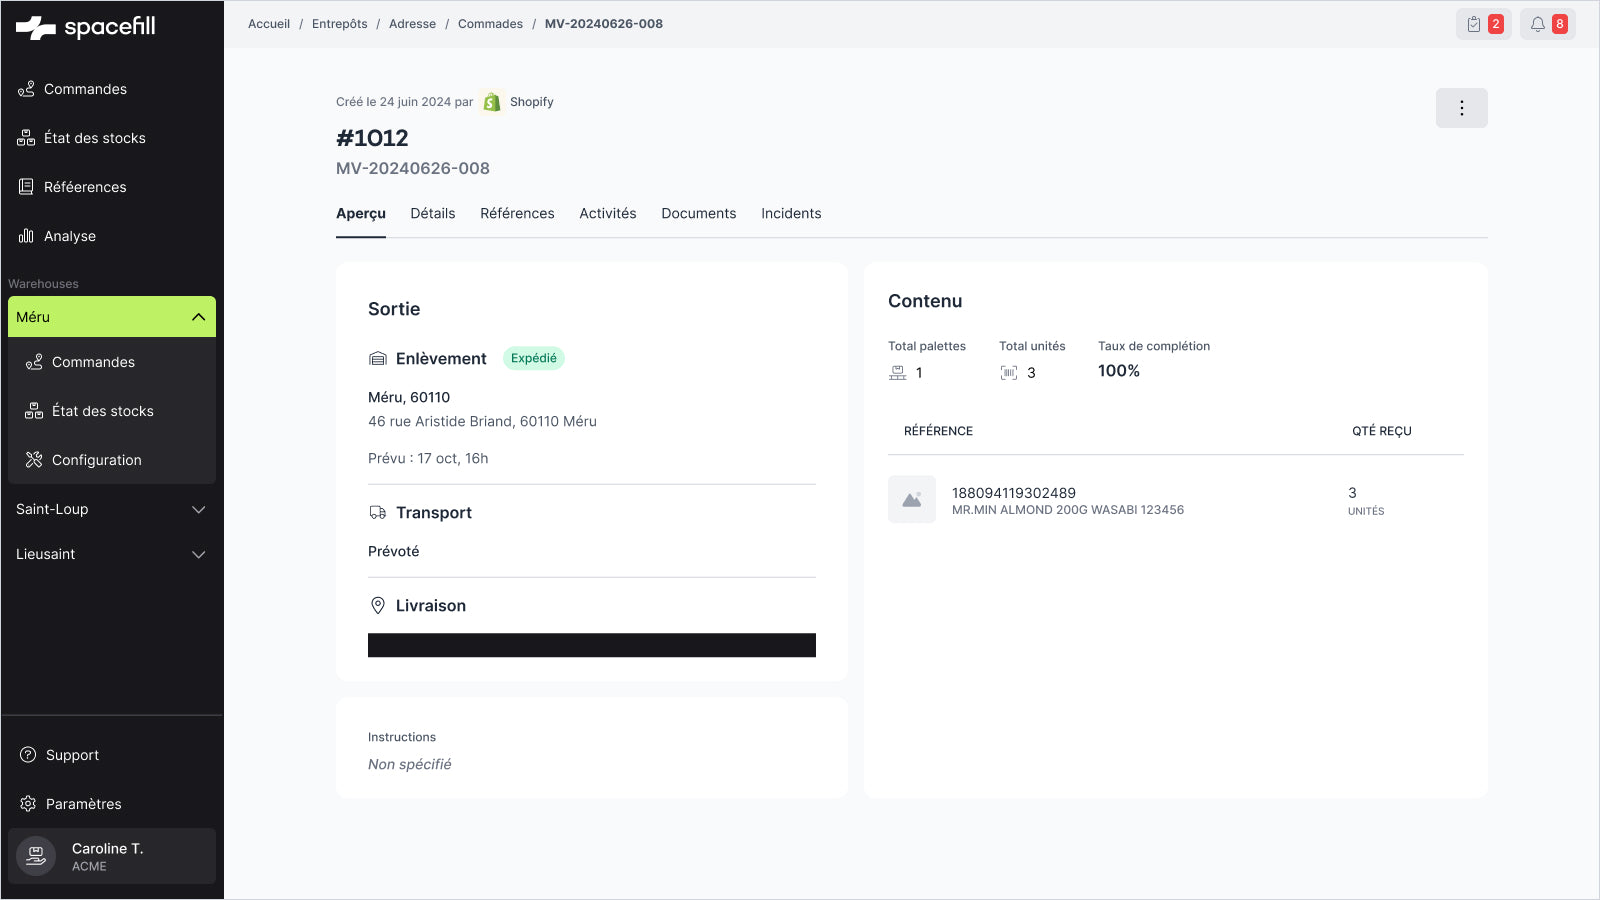Open the three-dot more actions menu
The width and height of the screenshot is (1600, 900).
1461,108
